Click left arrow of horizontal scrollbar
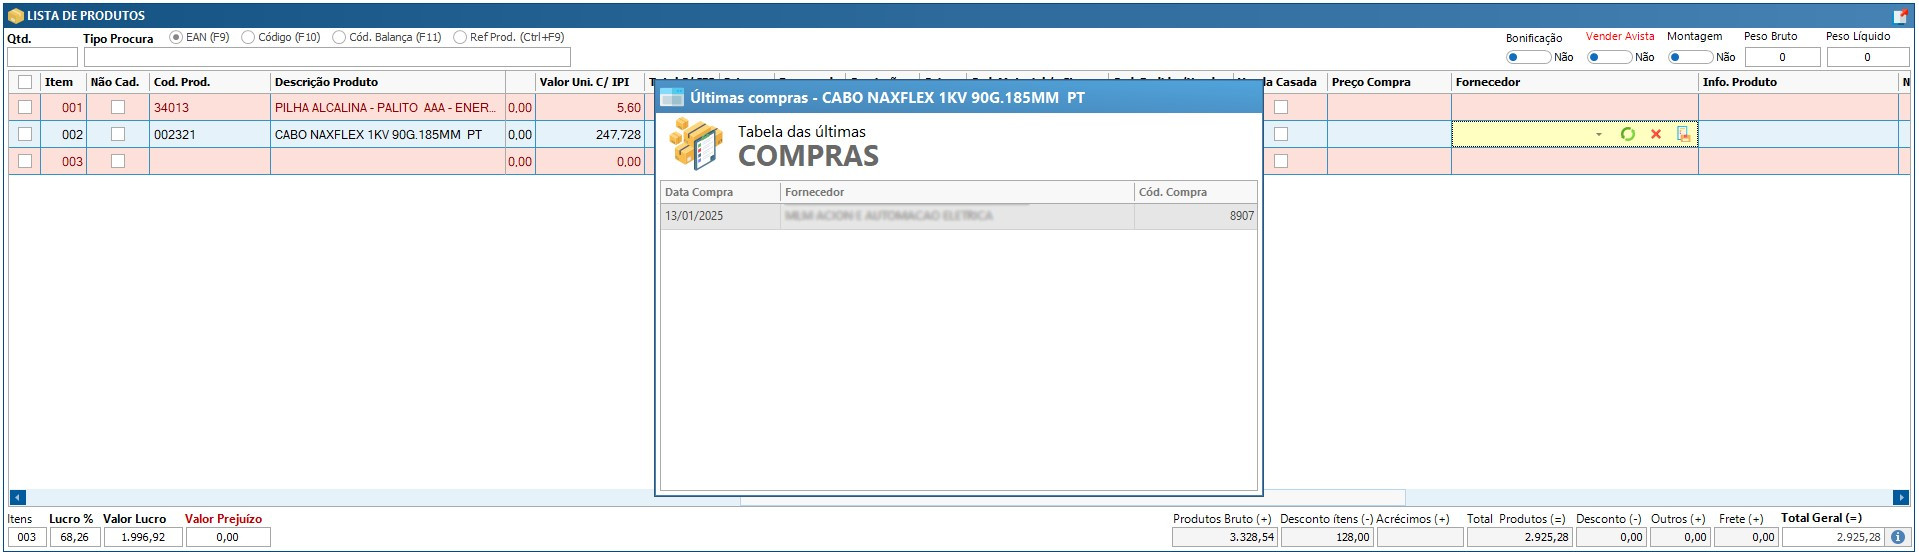The height and width of the screenshot is (552, 1919). click(x=17, y=497)
